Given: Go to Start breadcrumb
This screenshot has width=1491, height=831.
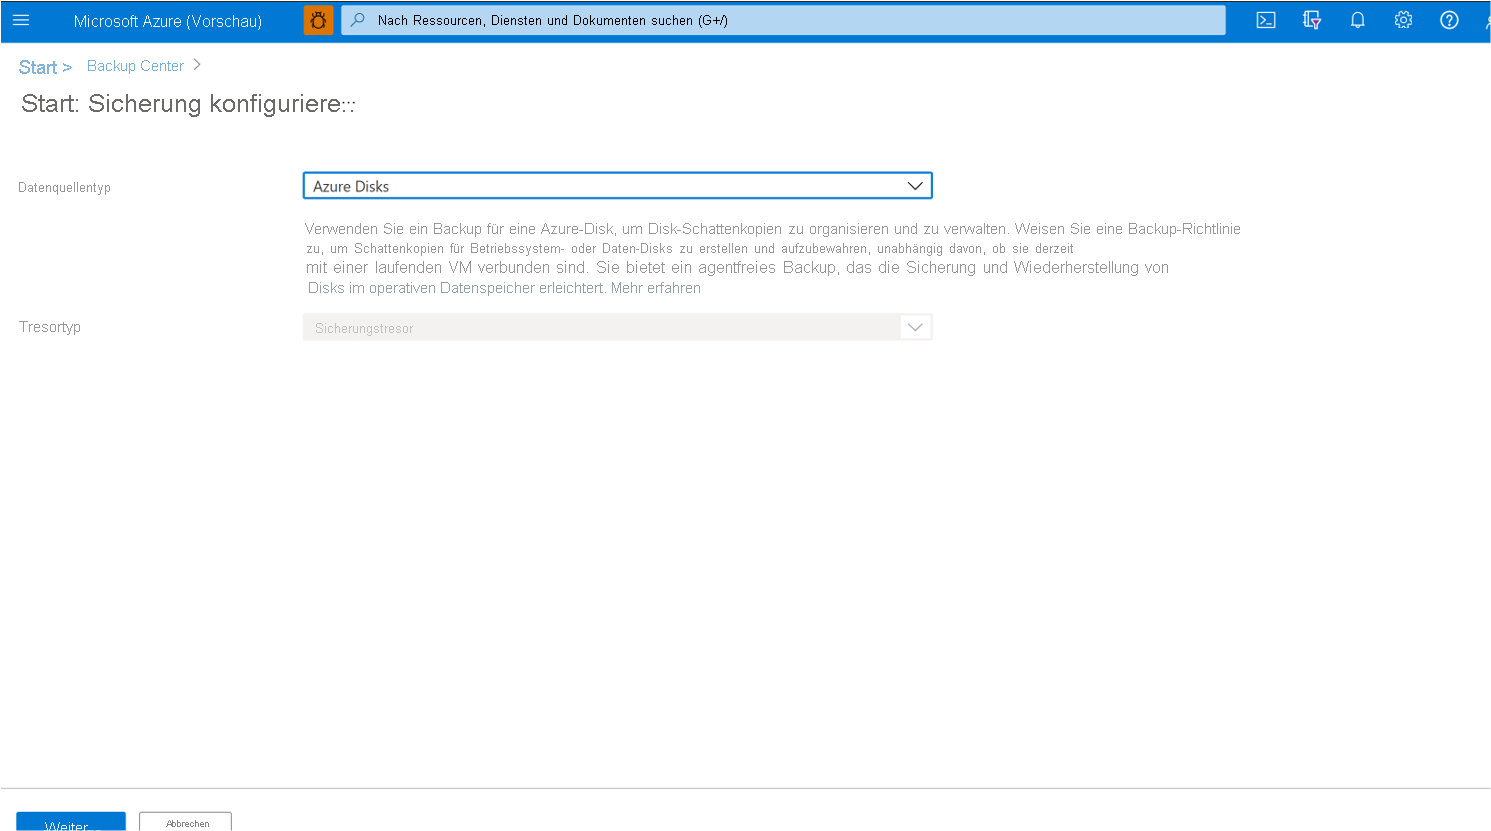Looking at the screenshot, I should [x=38, y=67].
